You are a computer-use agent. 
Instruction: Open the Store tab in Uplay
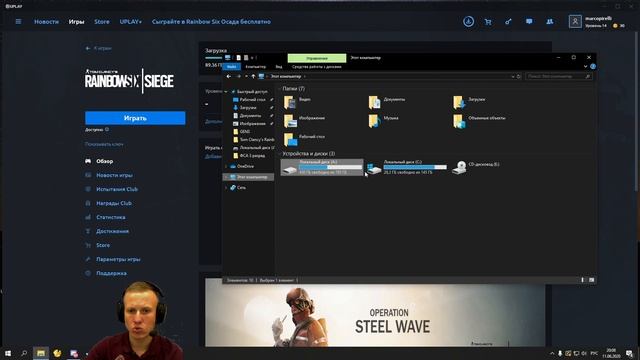pyautogui.click(x=102, y=22)
